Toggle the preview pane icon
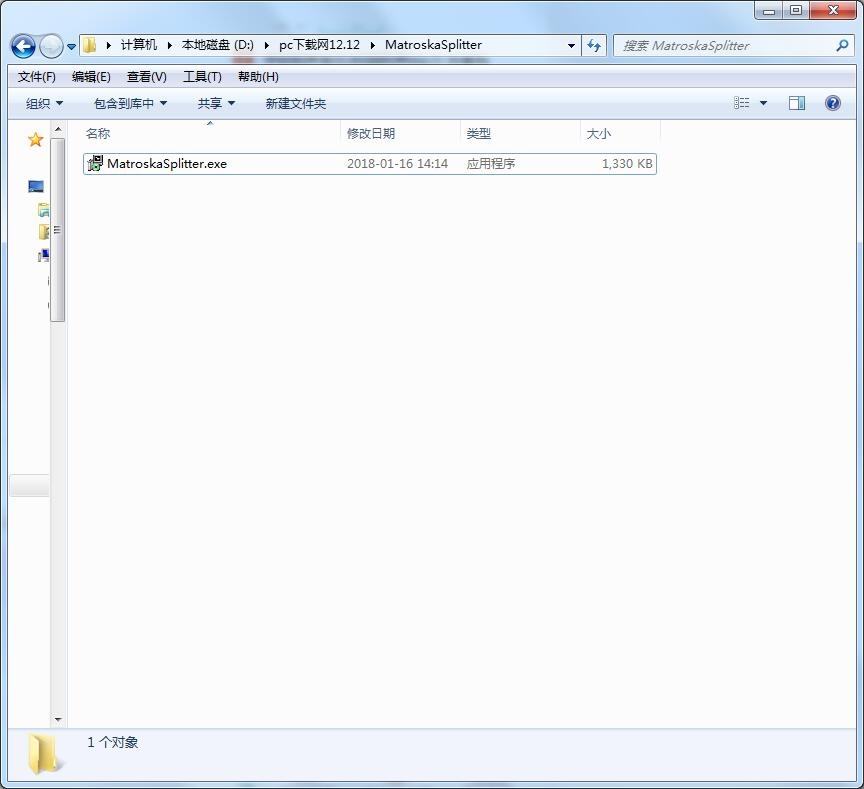Screen dimensions: 864x789 (x=797, y=103)
